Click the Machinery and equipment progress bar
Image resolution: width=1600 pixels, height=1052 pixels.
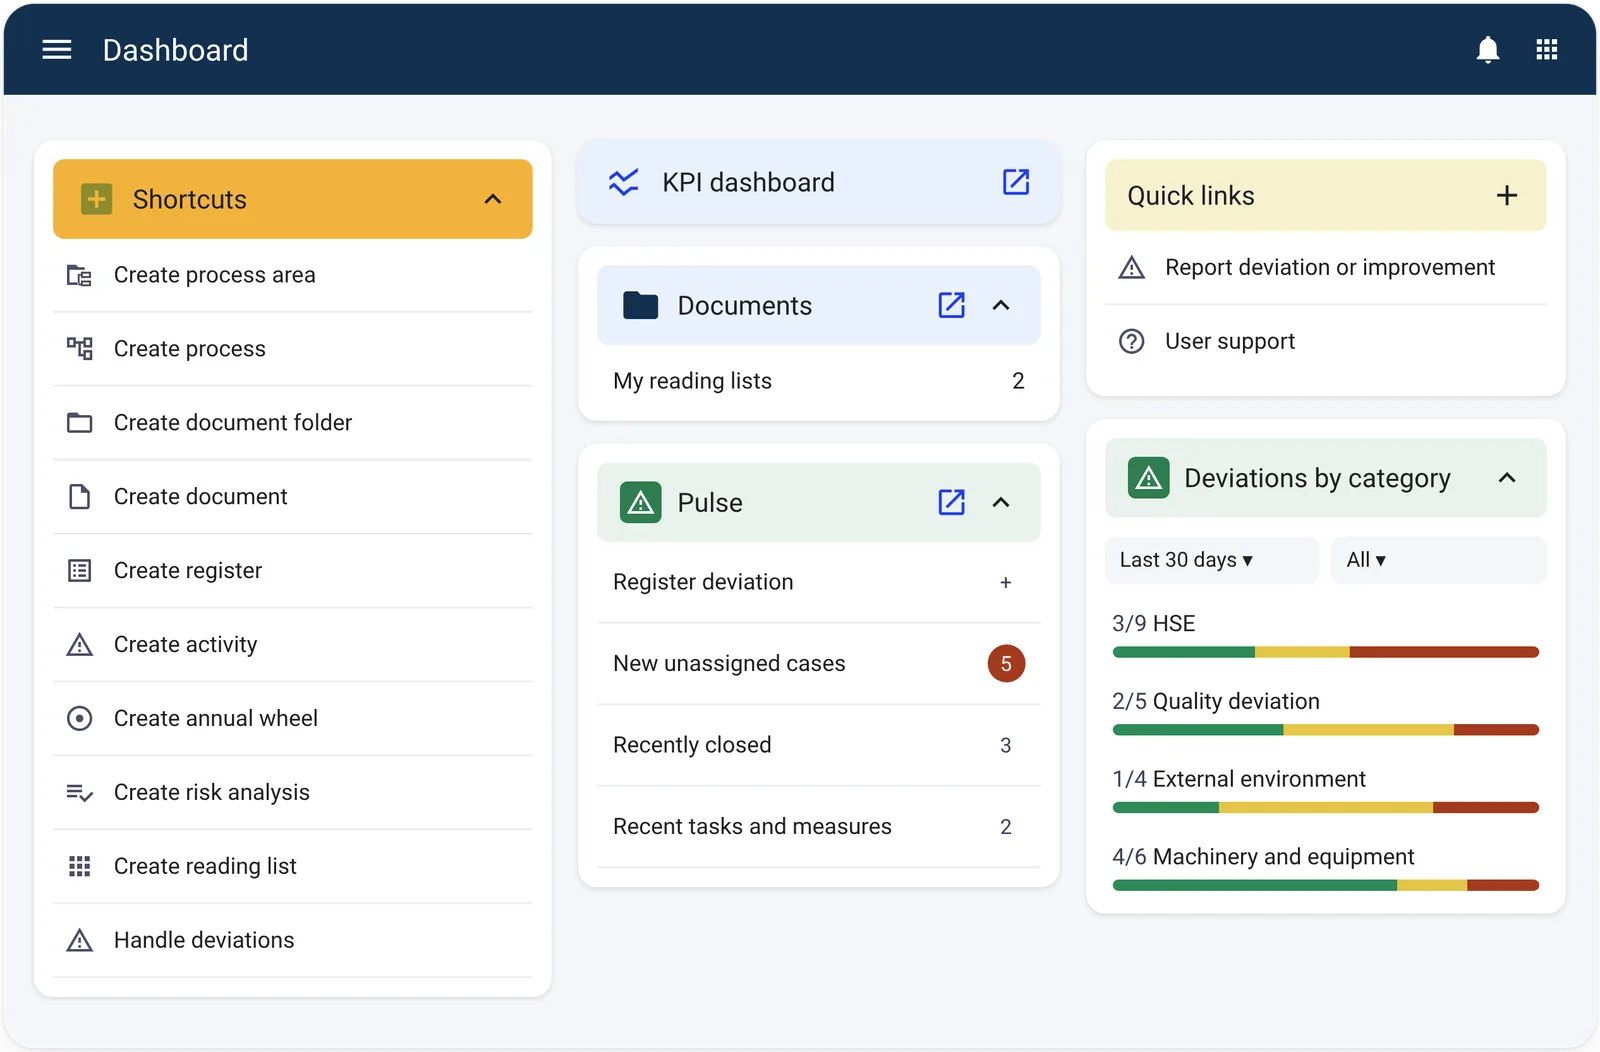pyautogui.click(x=1326, y=886)
